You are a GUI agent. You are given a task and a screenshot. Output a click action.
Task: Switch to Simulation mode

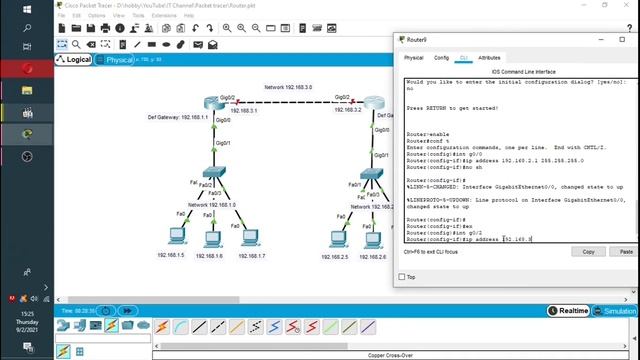pyautogui.click(x=614, y=311)
